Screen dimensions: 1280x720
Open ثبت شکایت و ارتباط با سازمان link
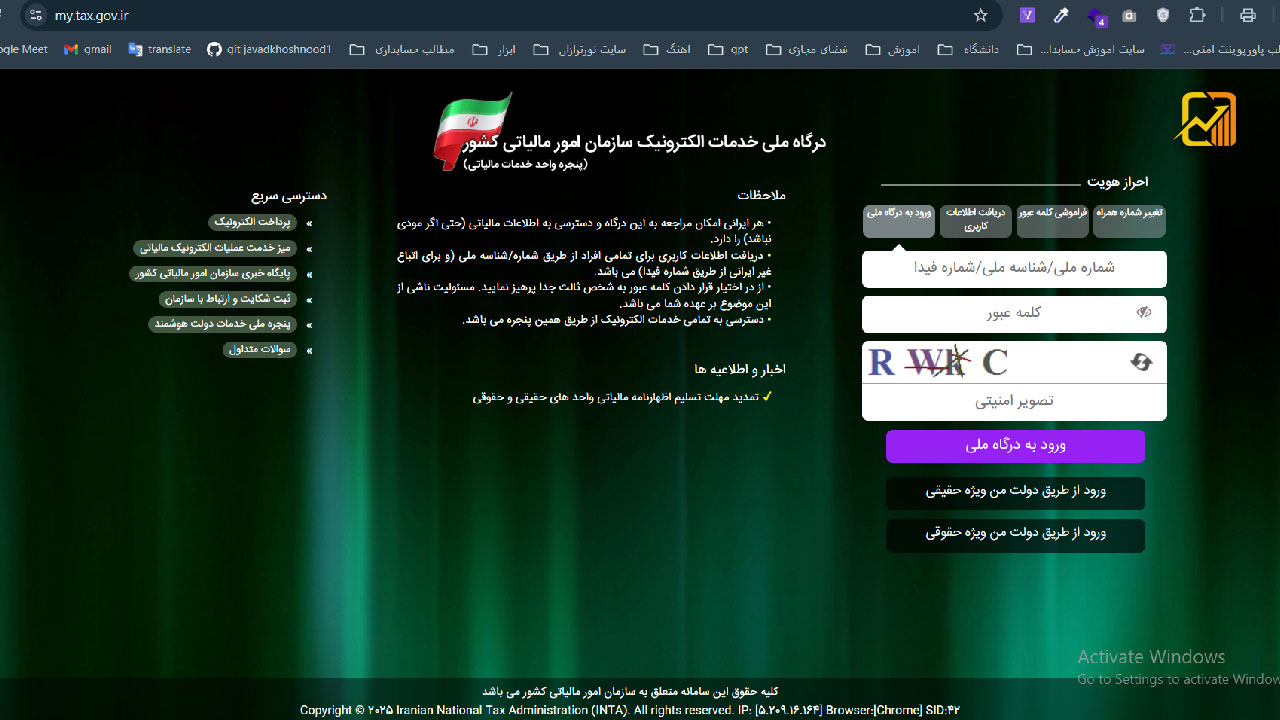coord(228,299)
